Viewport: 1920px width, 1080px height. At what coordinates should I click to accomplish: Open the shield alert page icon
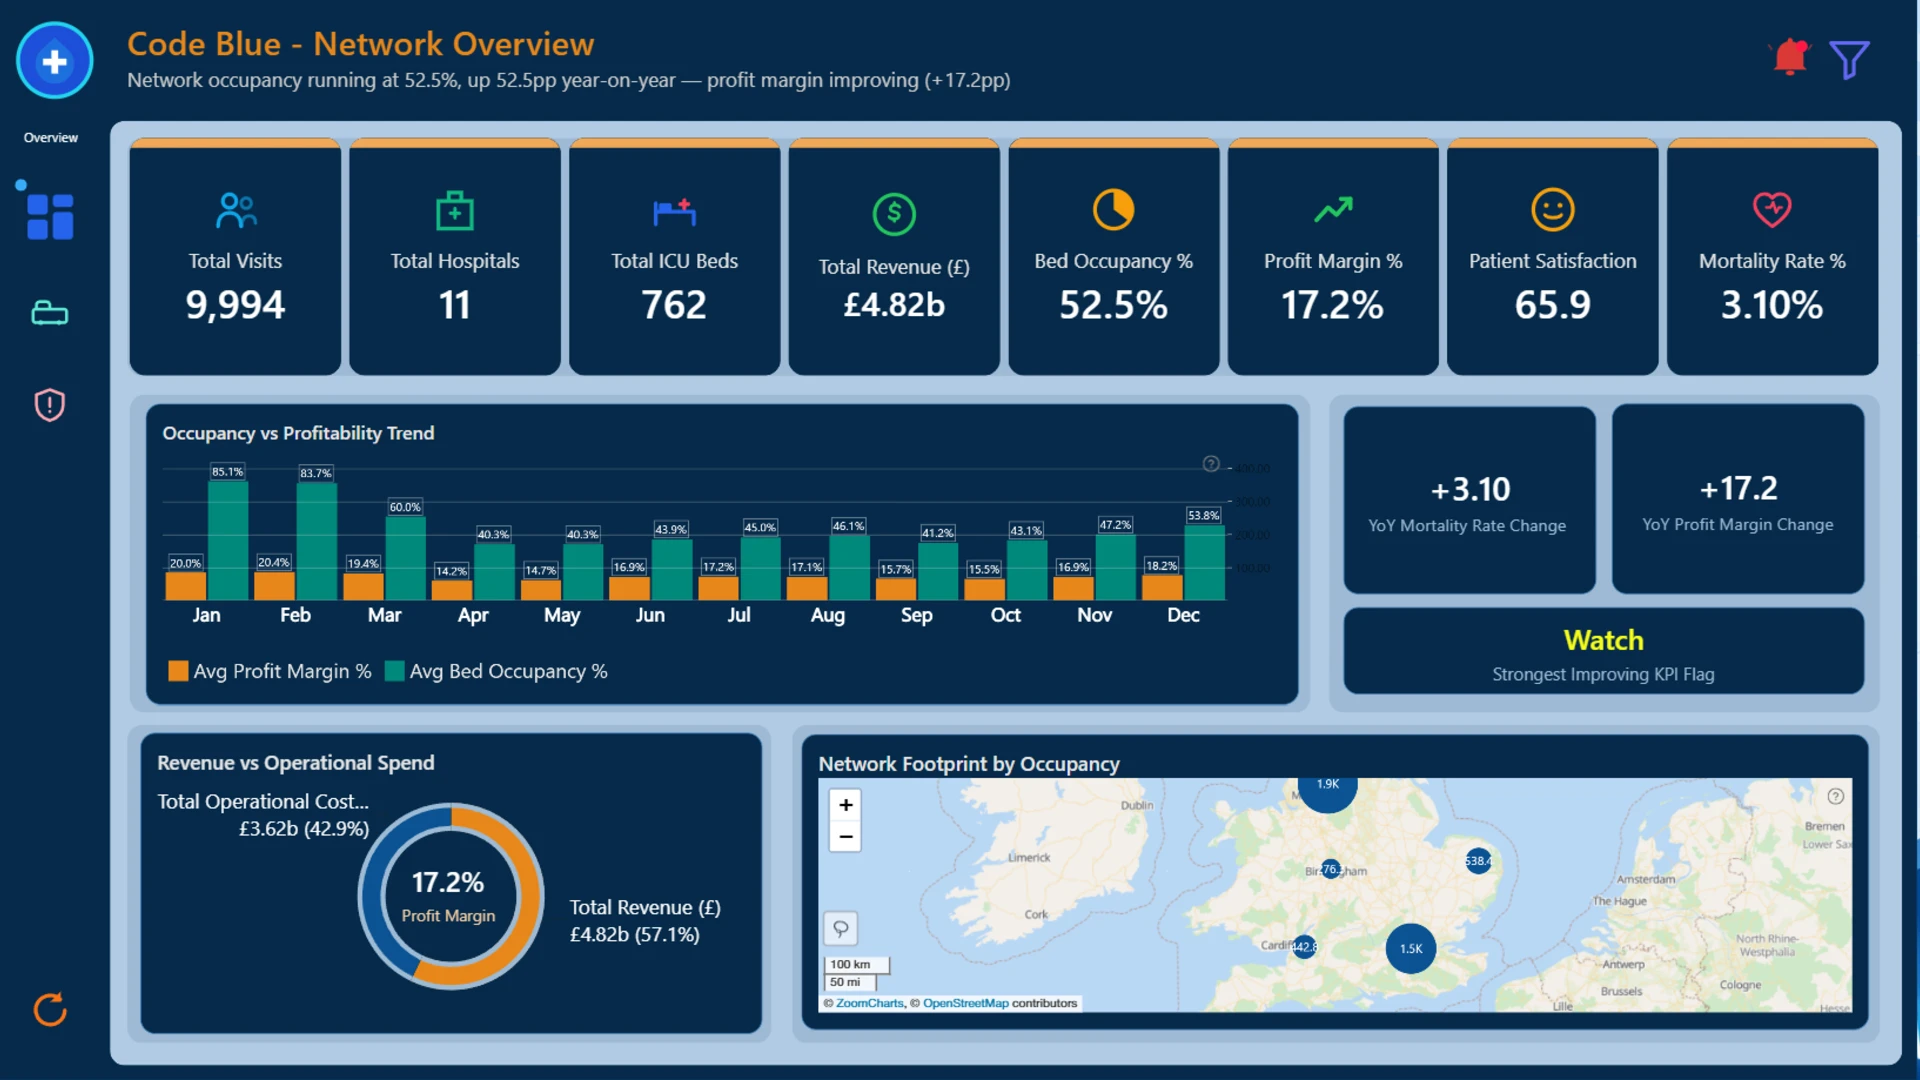click(49, 405)
